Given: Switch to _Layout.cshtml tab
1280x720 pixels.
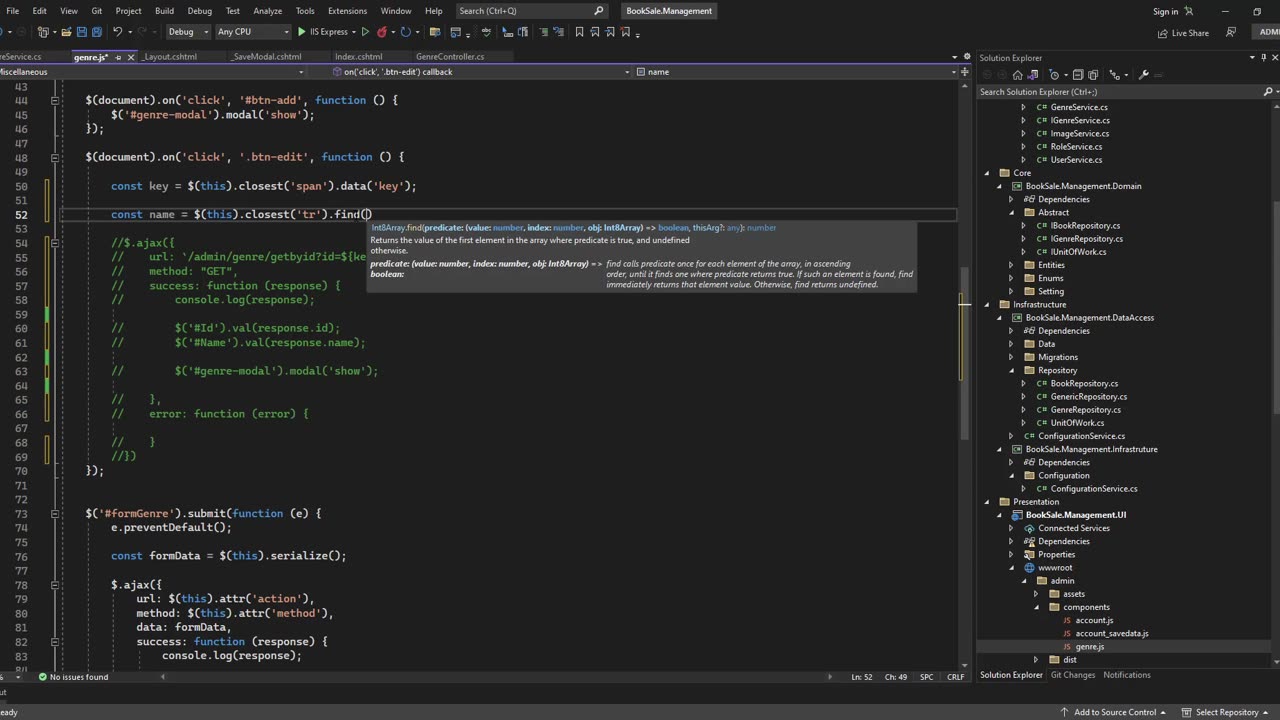Looking at the screenshot, I should 170,57.
